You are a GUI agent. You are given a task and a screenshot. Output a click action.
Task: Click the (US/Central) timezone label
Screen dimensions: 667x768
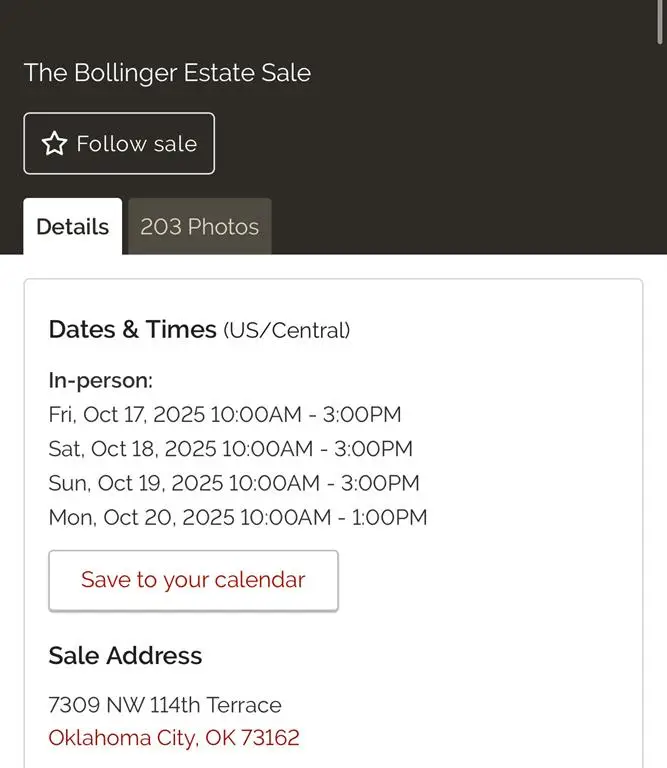pyautogui.click(x=286, y=331)
